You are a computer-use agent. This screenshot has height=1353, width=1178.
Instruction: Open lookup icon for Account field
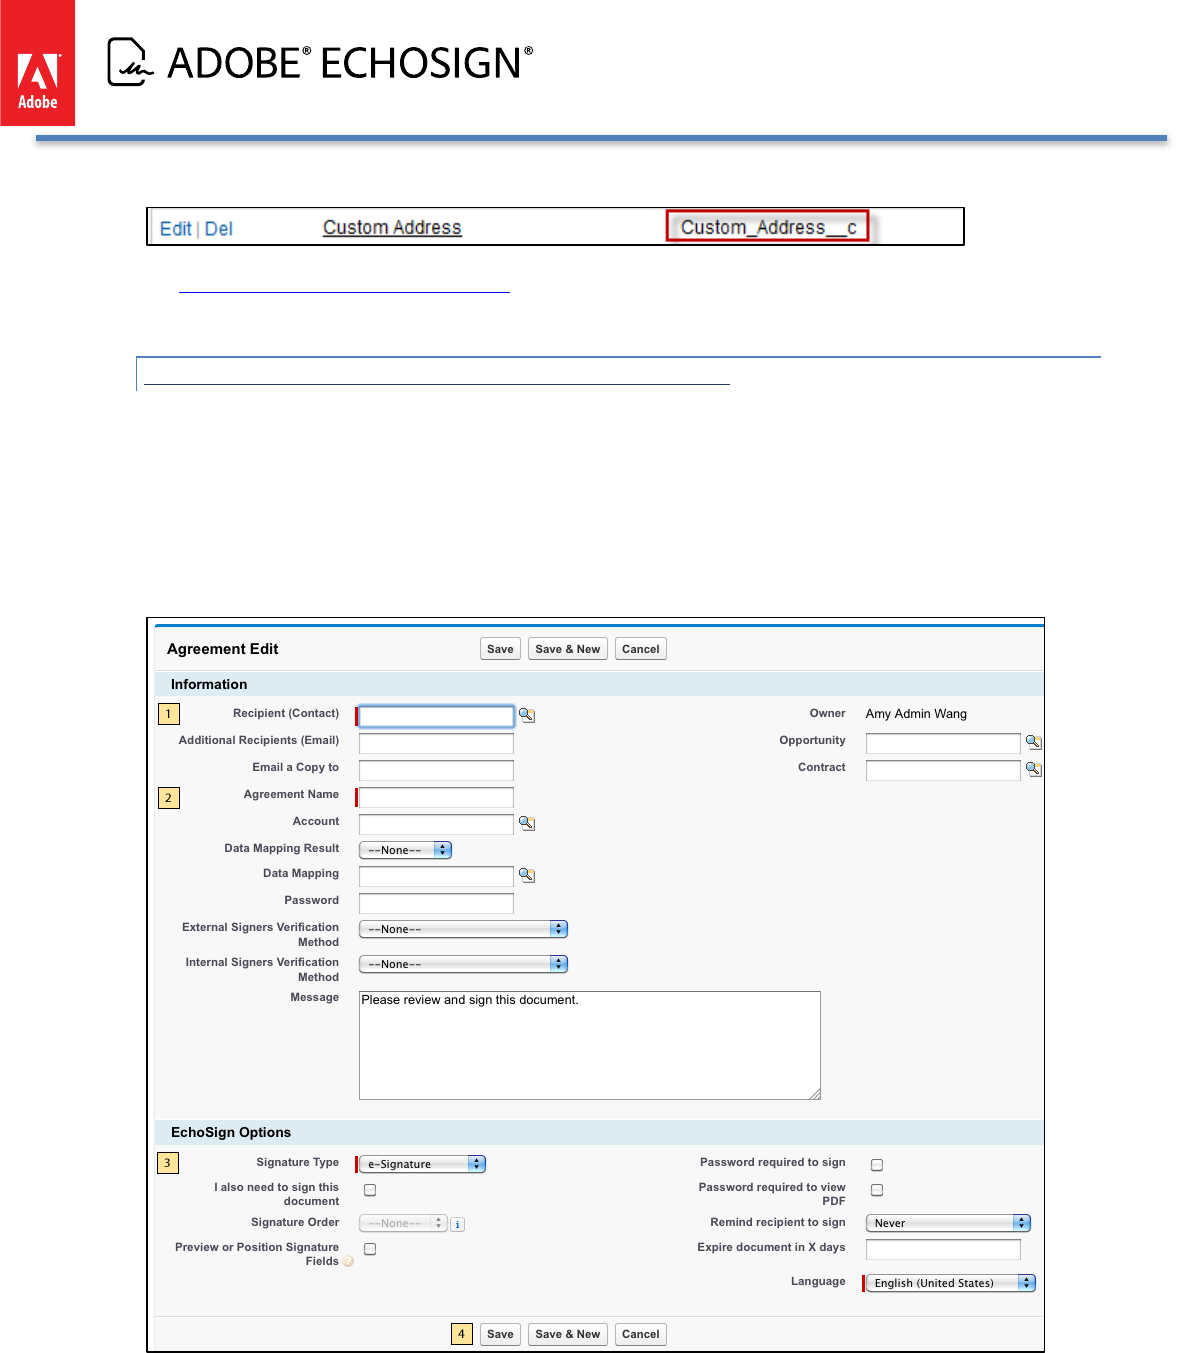coord(527,823)
